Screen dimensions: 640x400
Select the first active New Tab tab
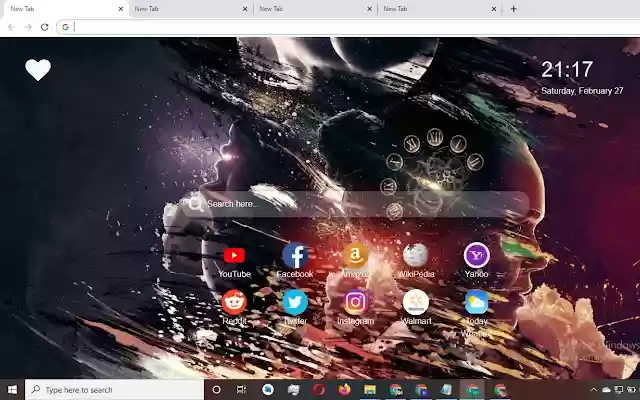(x=66, y=9)
